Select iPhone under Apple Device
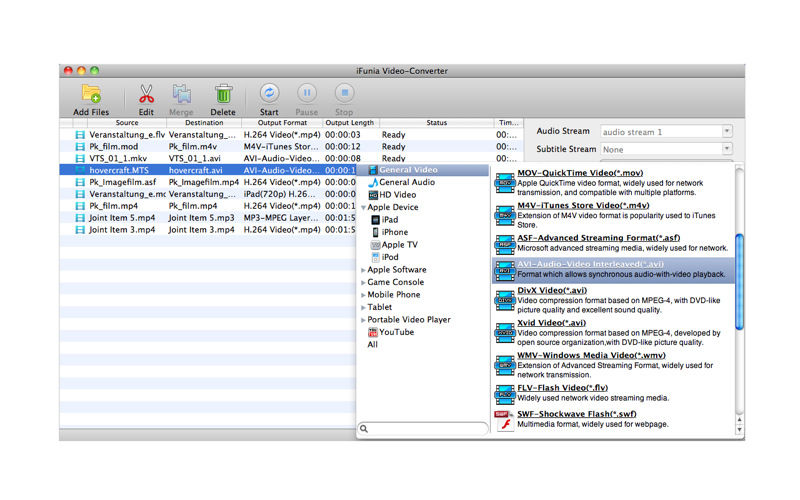800x500 pixels. (x=395, y=232)
